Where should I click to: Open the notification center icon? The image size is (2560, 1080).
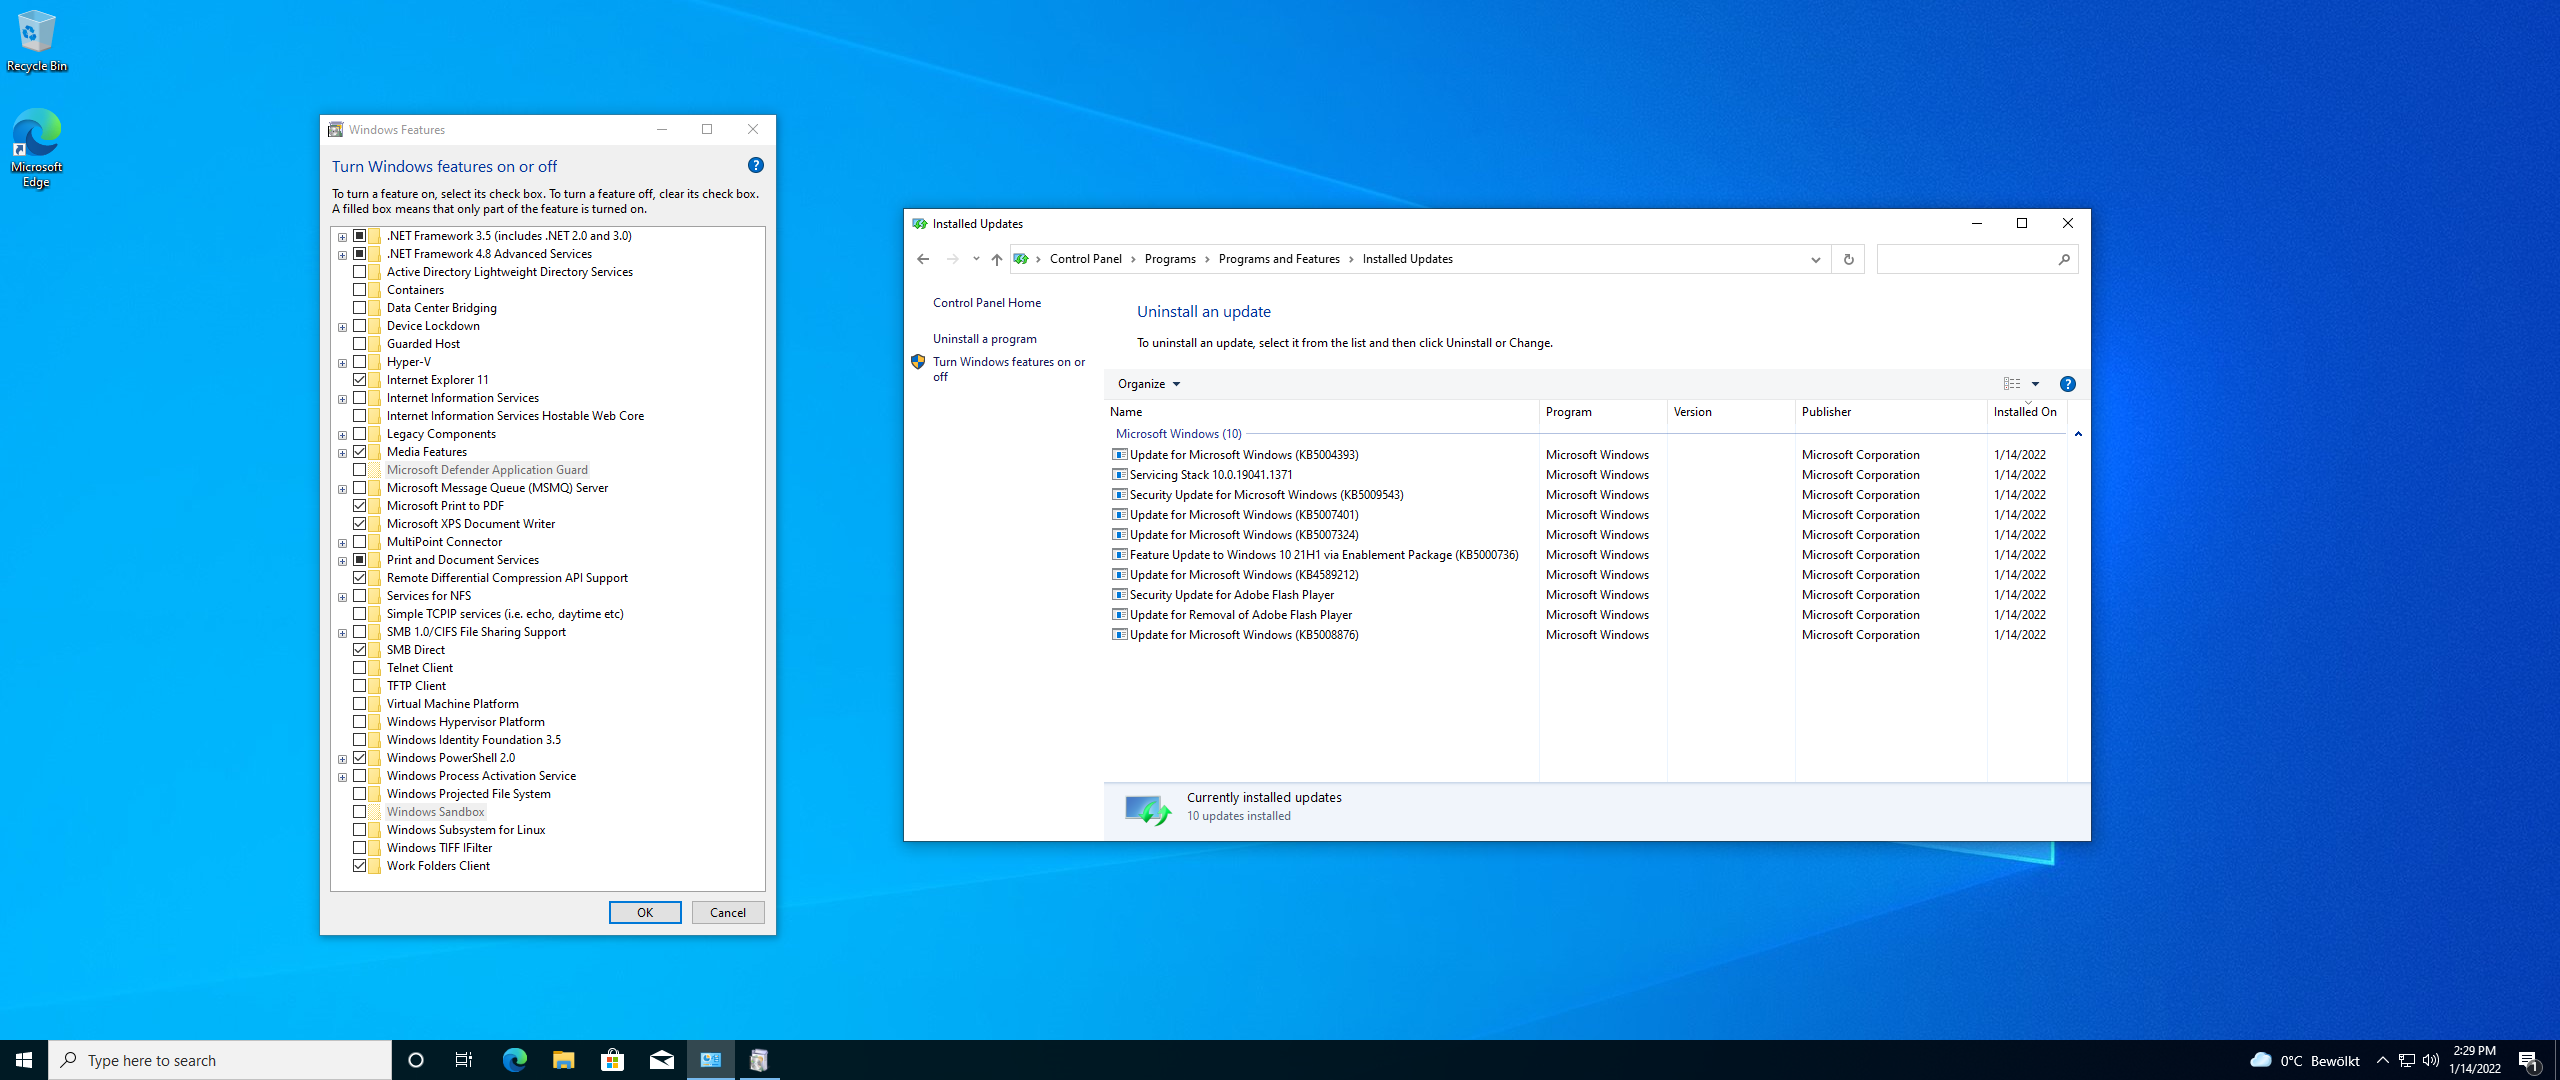(2529, 1060)
